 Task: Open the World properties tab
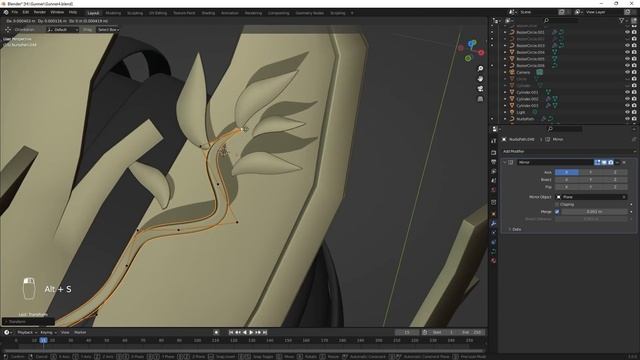[x=493, y=190]
